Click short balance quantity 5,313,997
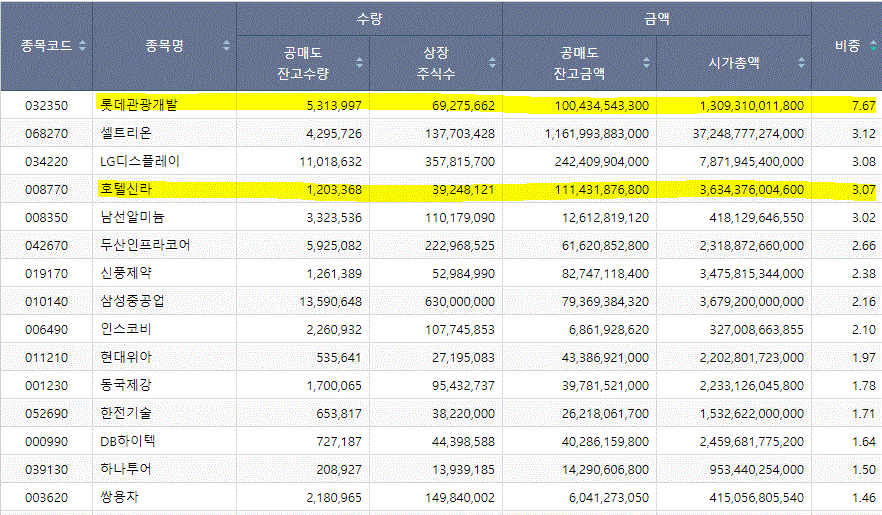 334,106
